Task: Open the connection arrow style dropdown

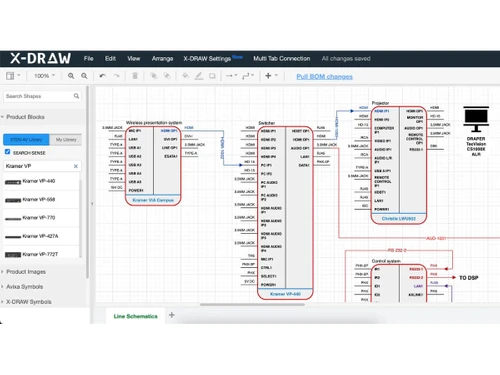Action: pyautogui.click(x=231, y=76)
